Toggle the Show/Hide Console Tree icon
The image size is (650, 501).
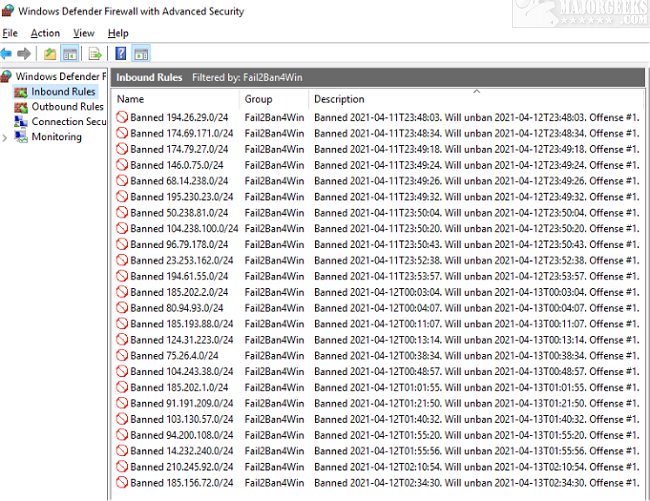coord(70,53)
